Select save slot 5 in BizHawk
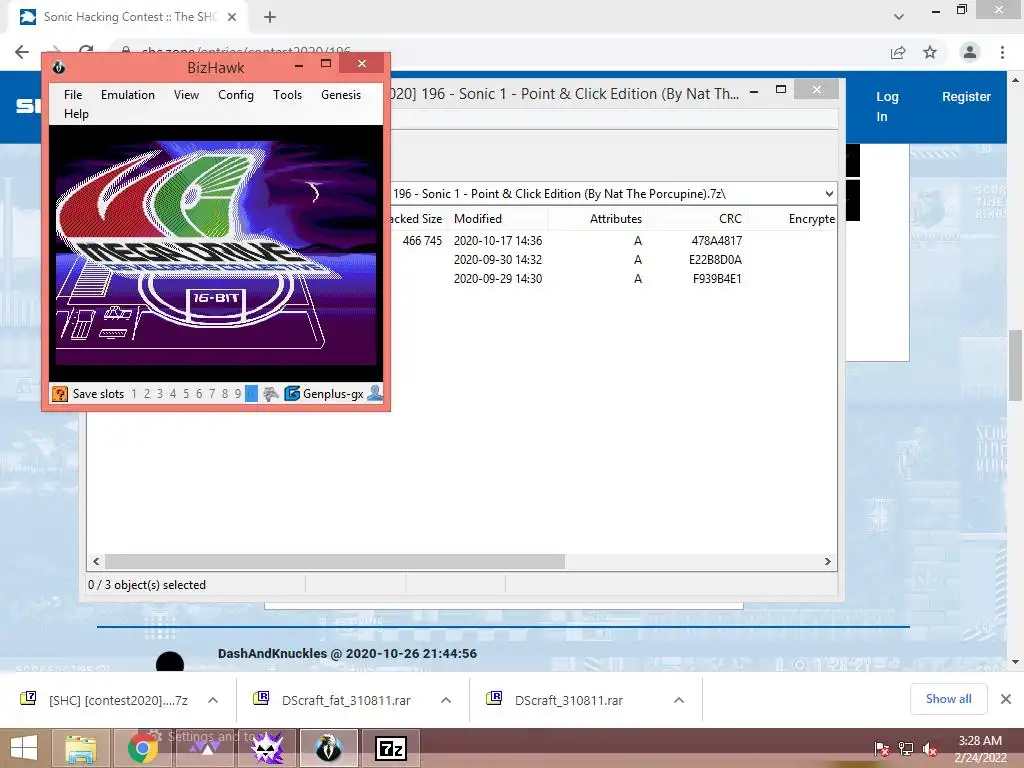This screenshot has height=768, width=1024. [x=186, y=394]
